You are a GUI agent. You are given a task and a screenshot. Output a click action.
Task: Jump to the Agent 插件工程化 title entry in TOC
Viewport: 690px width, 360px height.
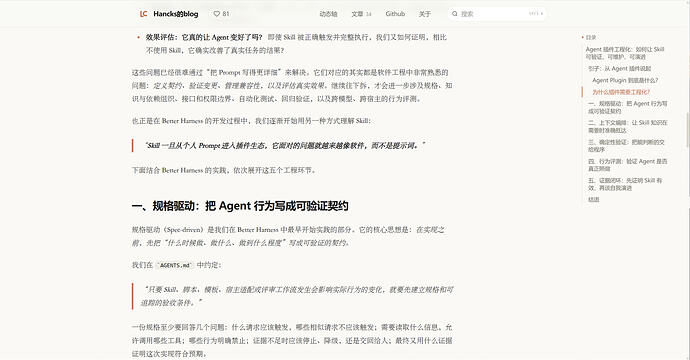point(625,53)
